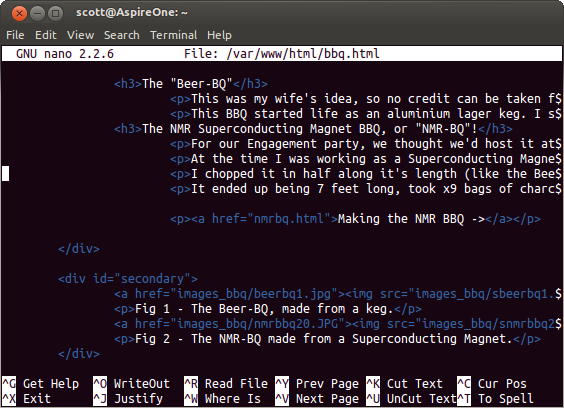Click the ^G Get Help shortcut
Image resolution: width=564 pixels, height=408 pixels.
pos(40,384)
